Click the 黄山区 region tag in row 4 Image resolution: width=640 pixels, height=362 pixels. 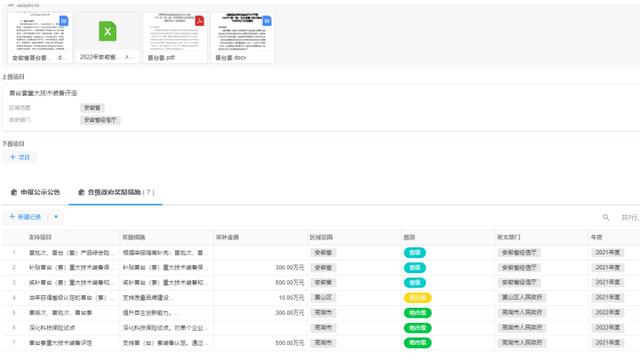(x=323, y=298)
